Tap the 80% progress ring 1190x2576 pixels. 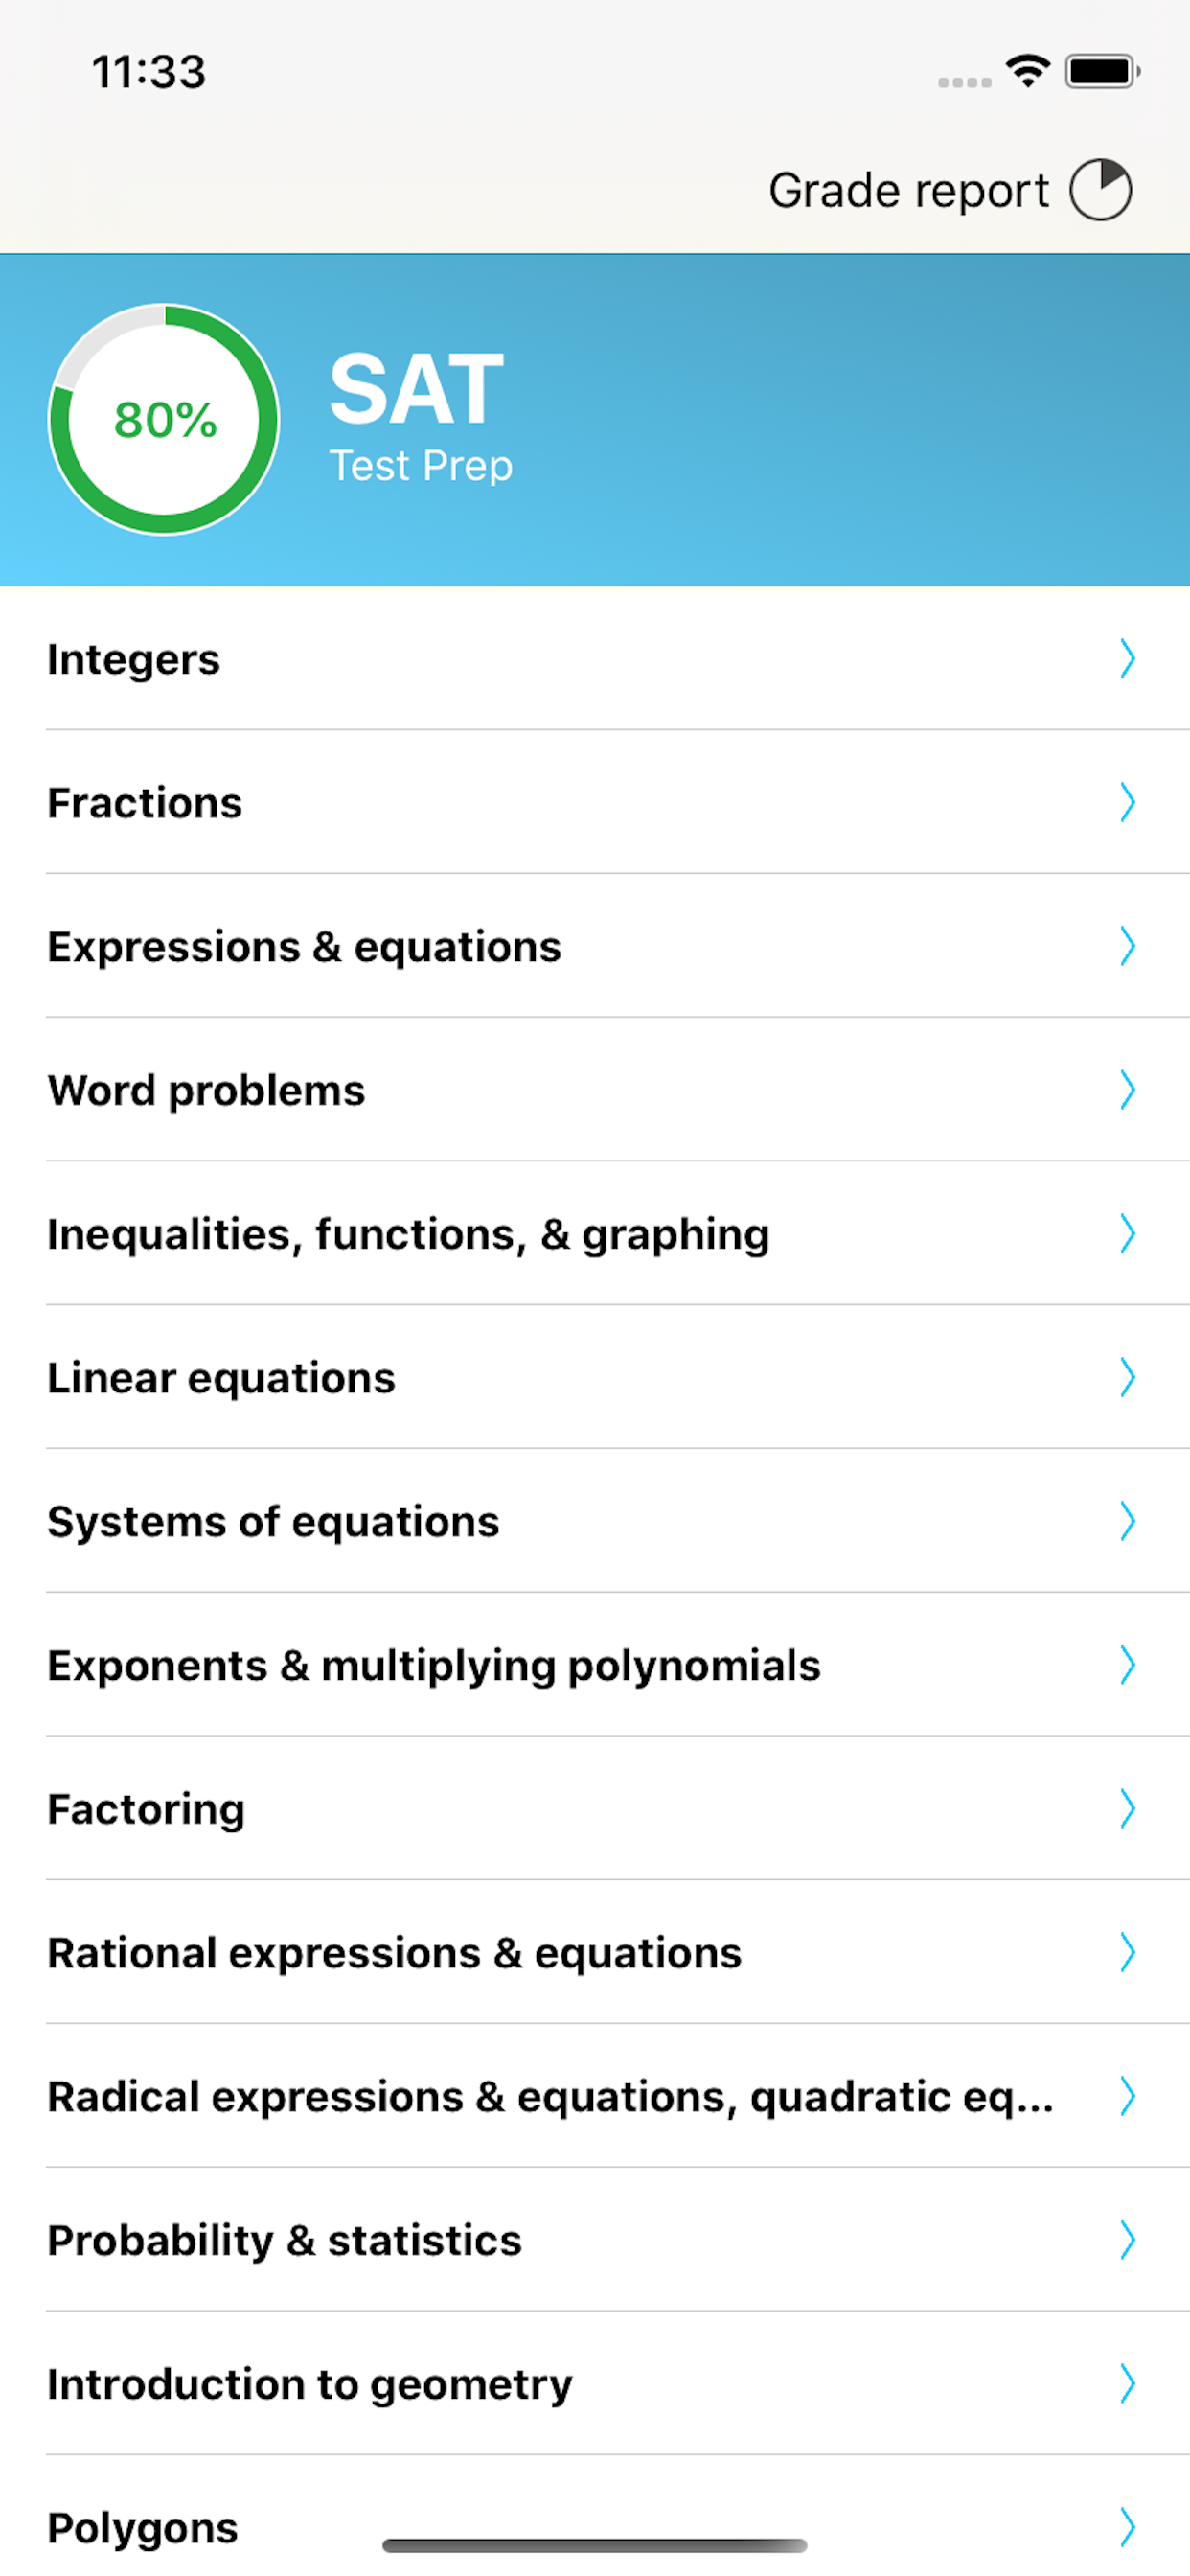pos(163,420)
